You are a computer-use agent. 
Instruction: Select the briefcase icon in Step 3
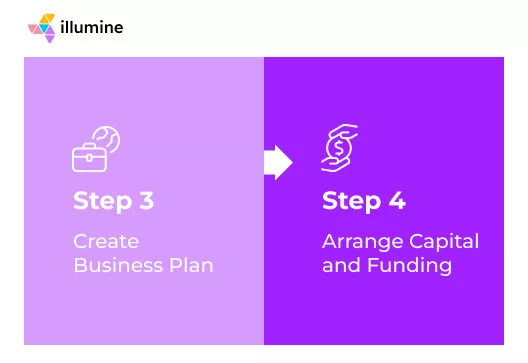pos(90,157)
